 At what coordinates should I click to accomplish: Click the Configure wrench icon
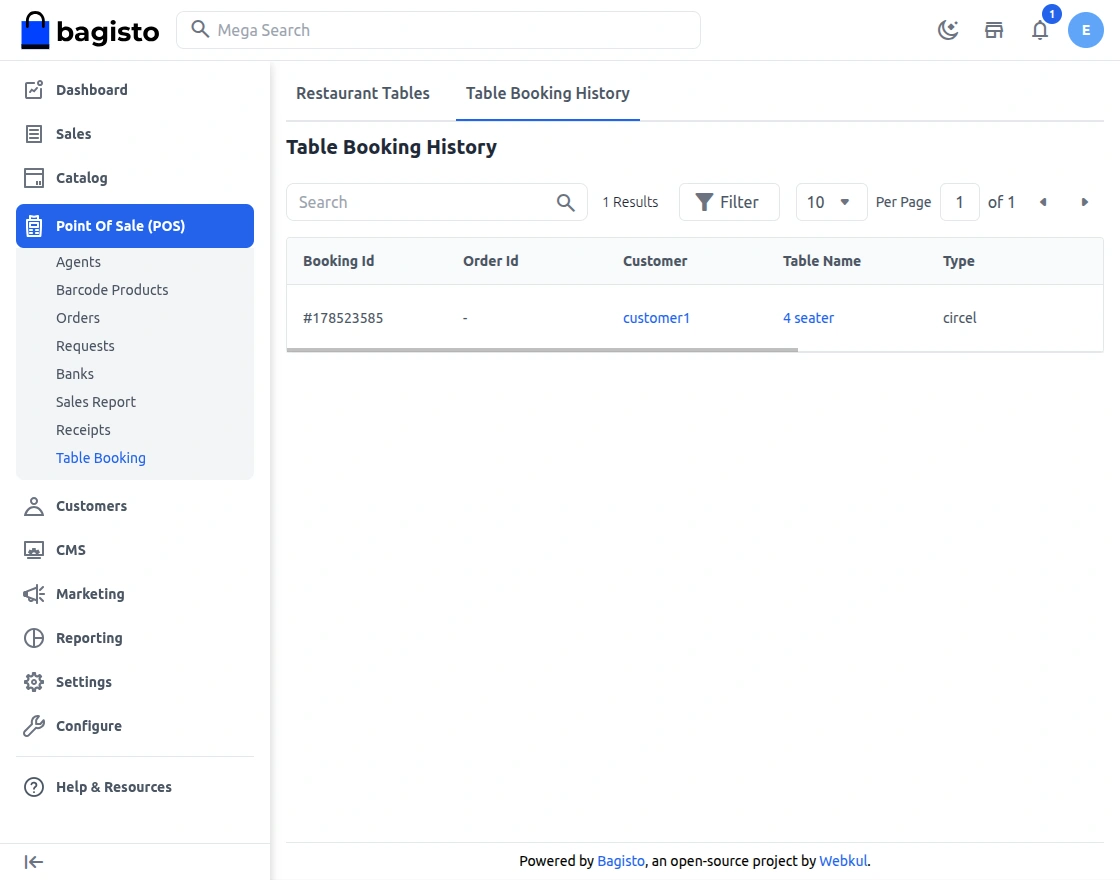click(x=34, y=726)
